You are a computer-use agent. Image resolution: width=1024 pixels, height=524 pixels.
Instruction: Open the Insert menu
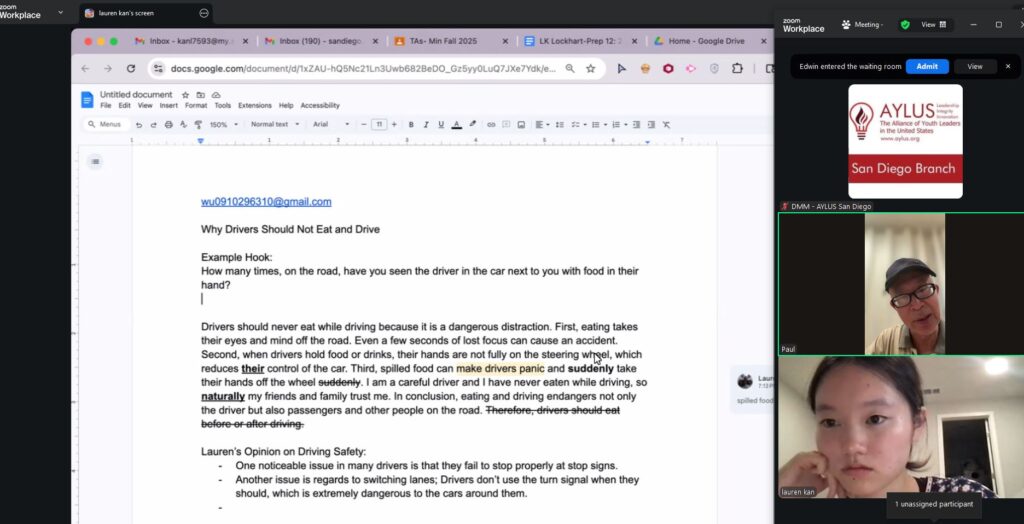pyautogui.click(x=169, y=105)
